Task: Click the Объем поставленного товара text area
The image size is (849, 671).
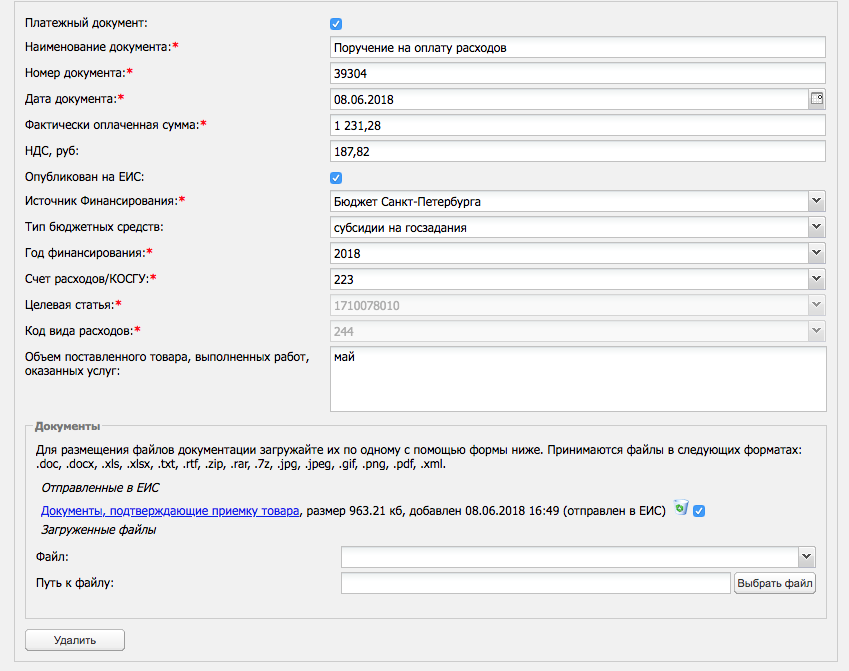Action: point(577,378)
